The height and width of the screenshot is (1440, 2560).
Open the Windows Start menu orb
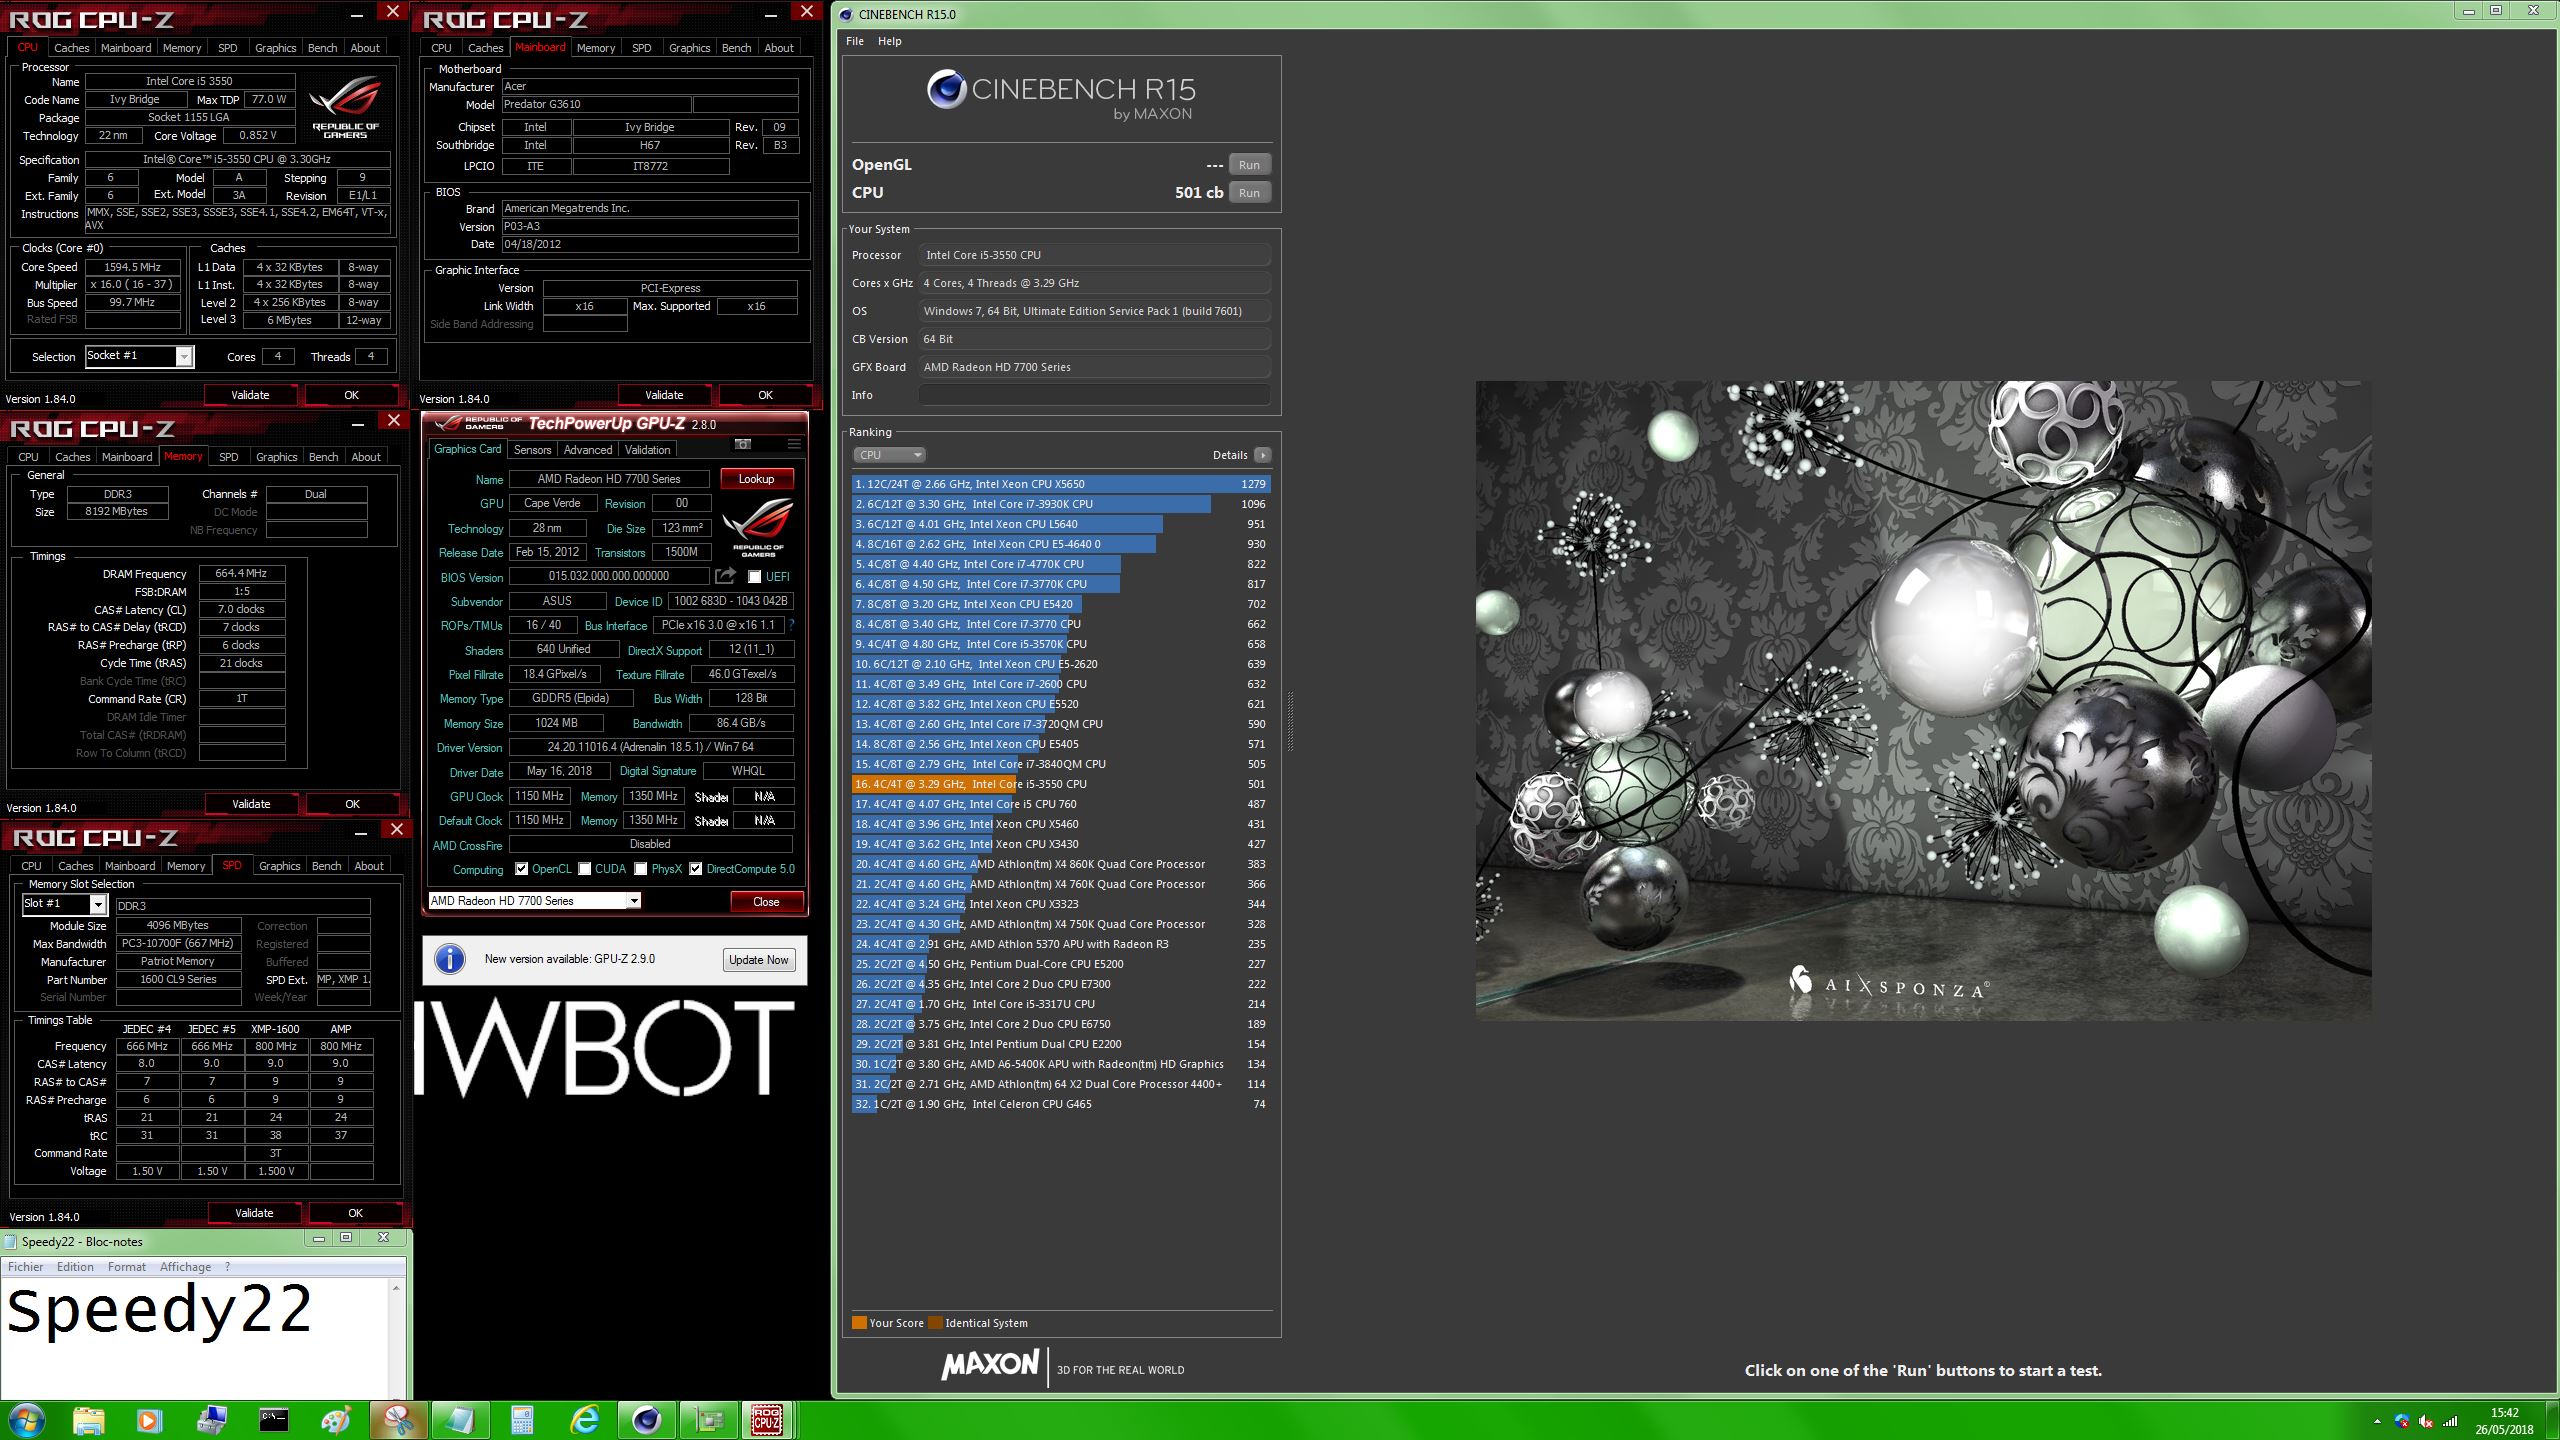25,1420
